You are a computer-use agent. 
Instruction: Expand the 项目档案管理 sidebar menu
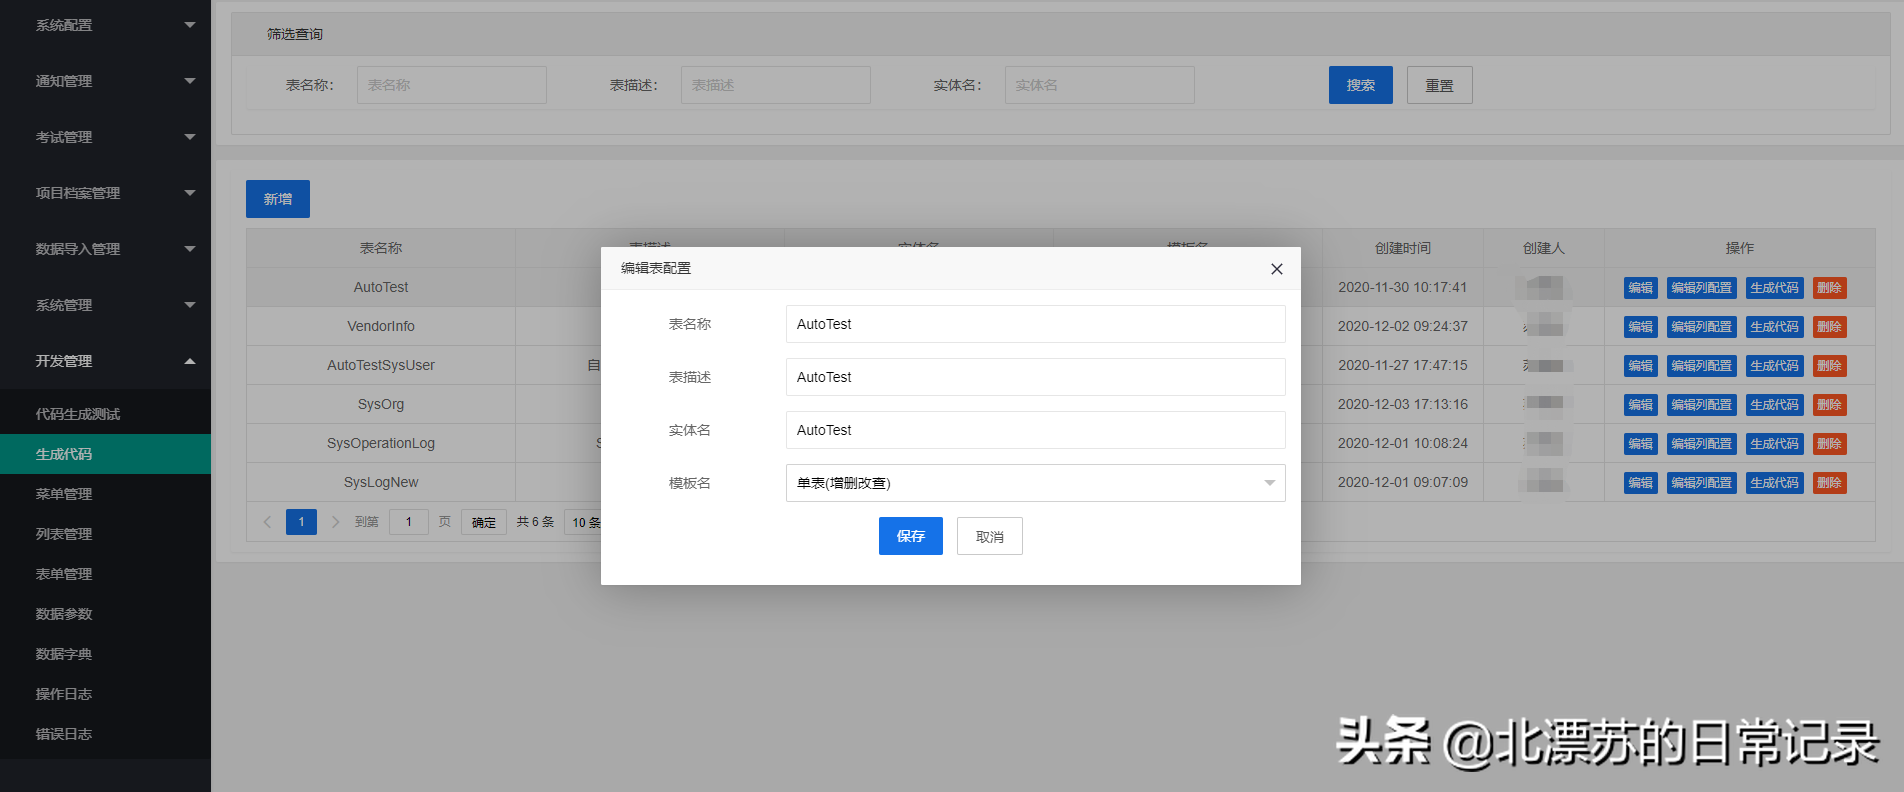pos(105,193)
